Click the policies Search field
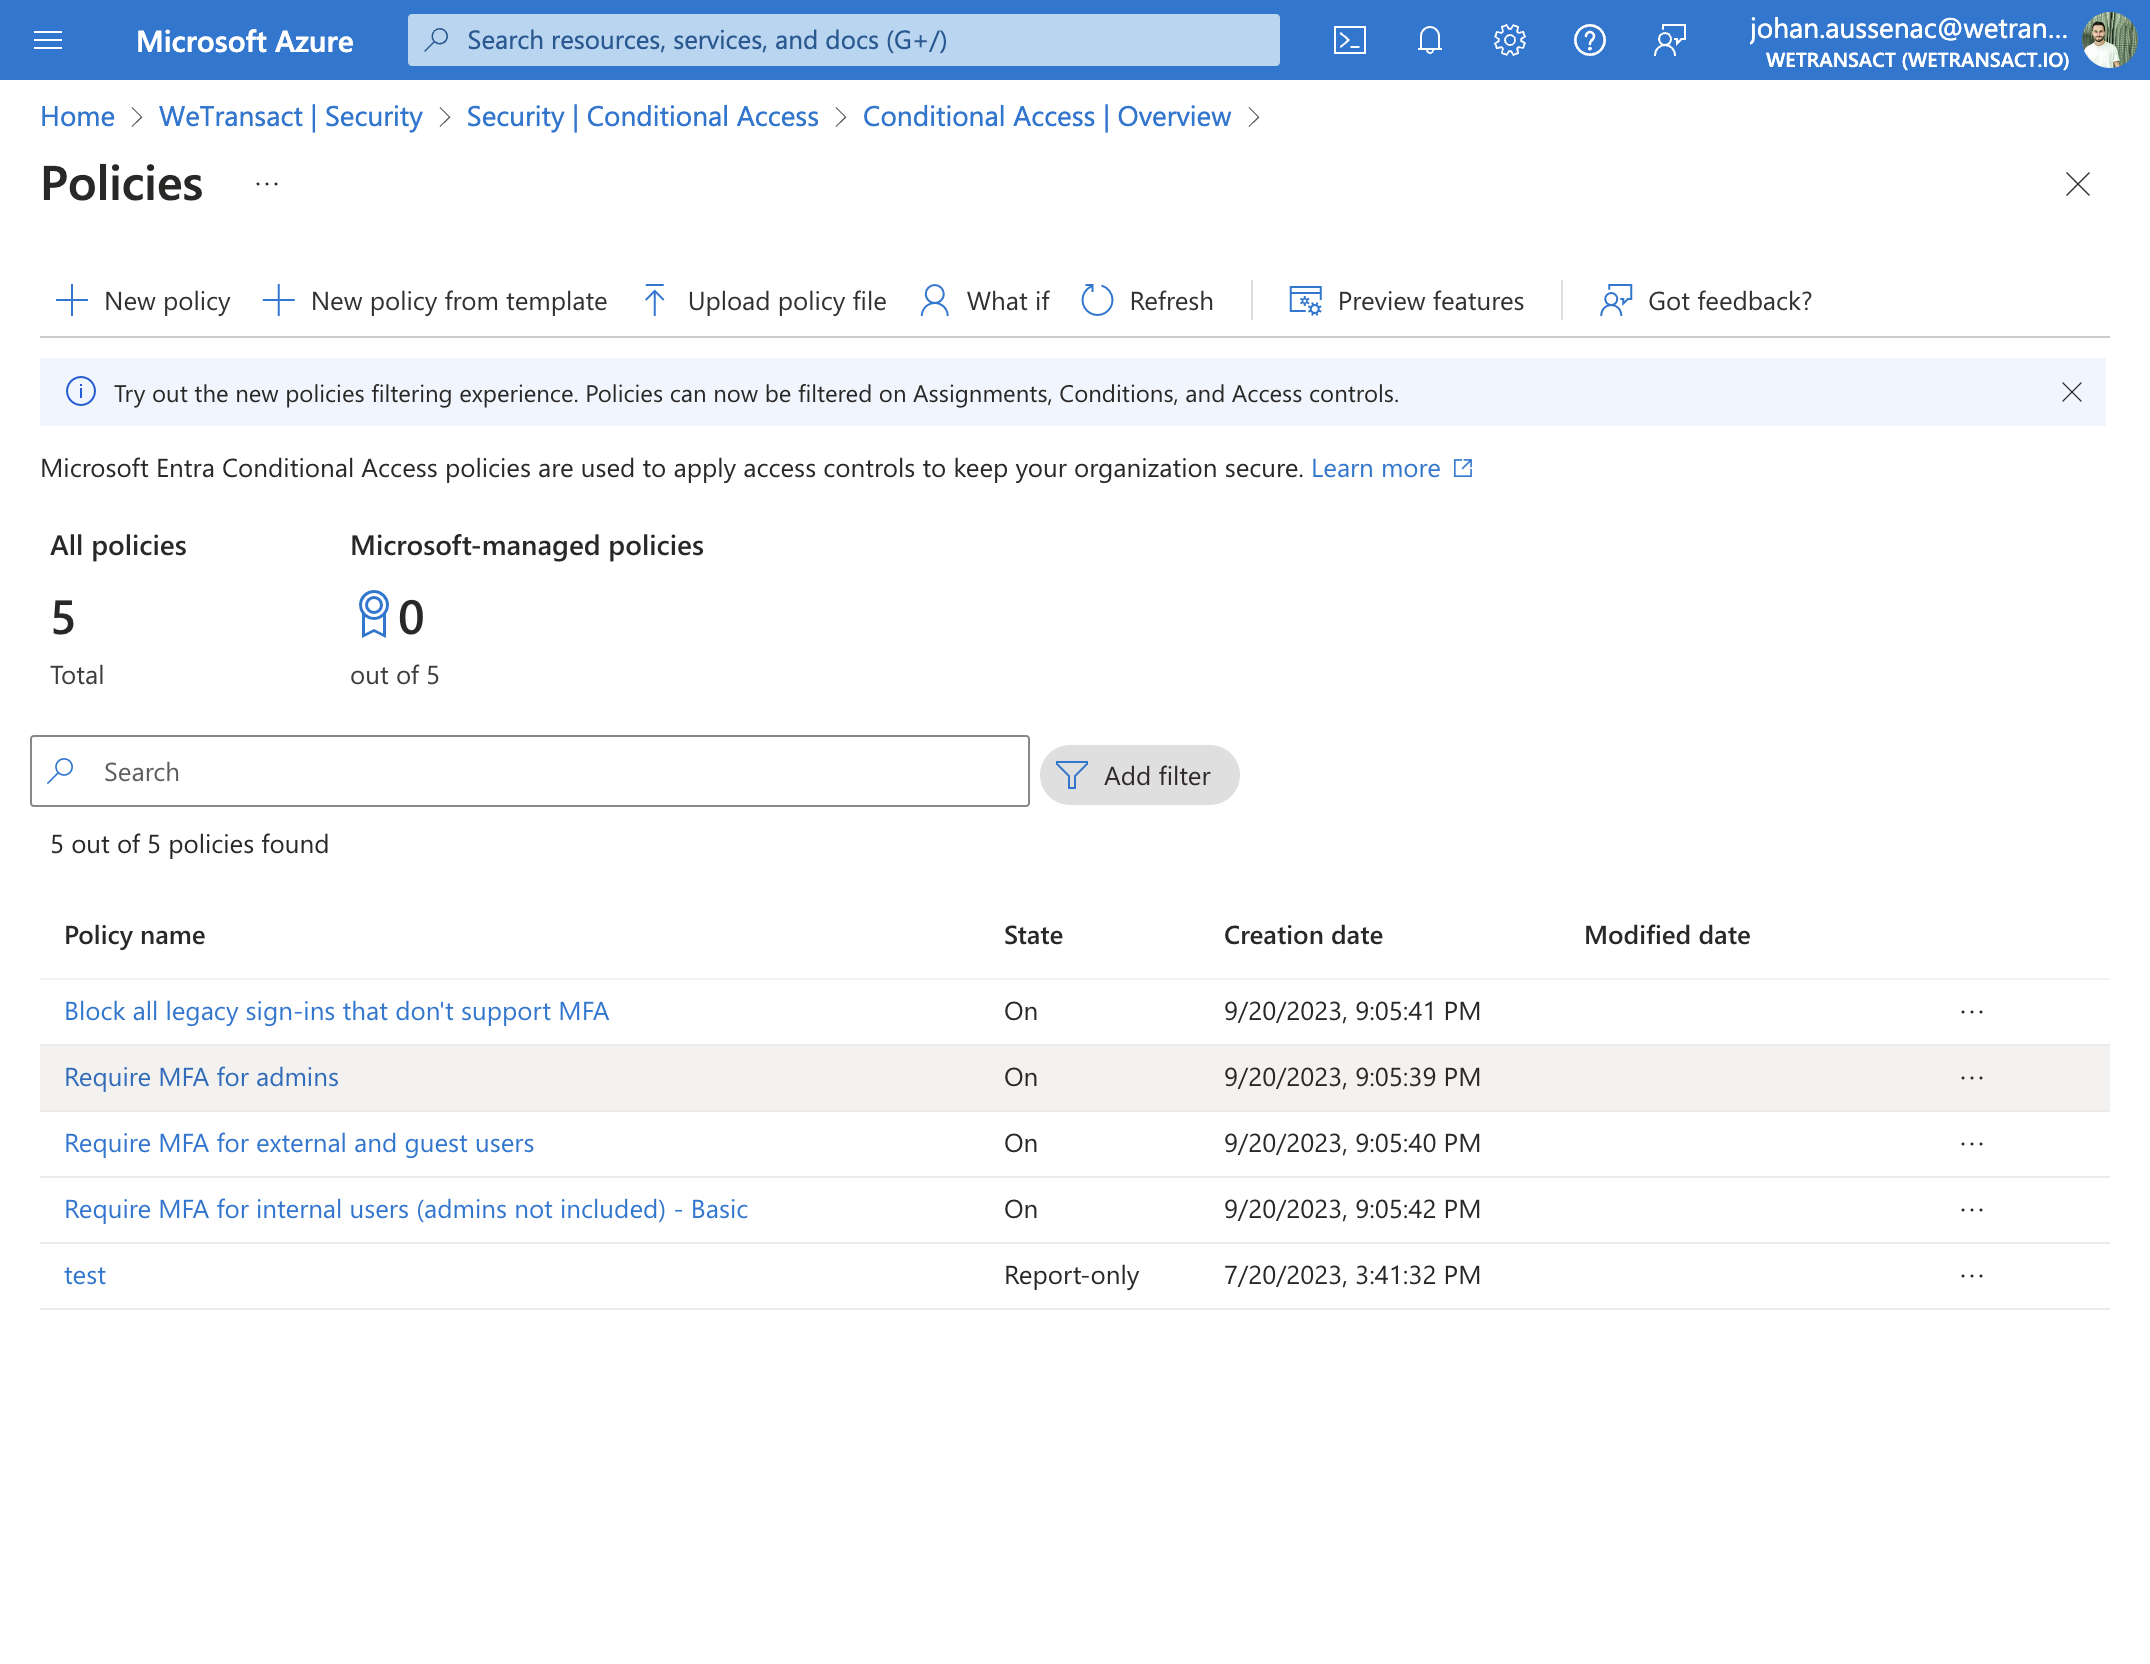Viewport: 2150px width, 1664px height. click(x=530, y=771)
